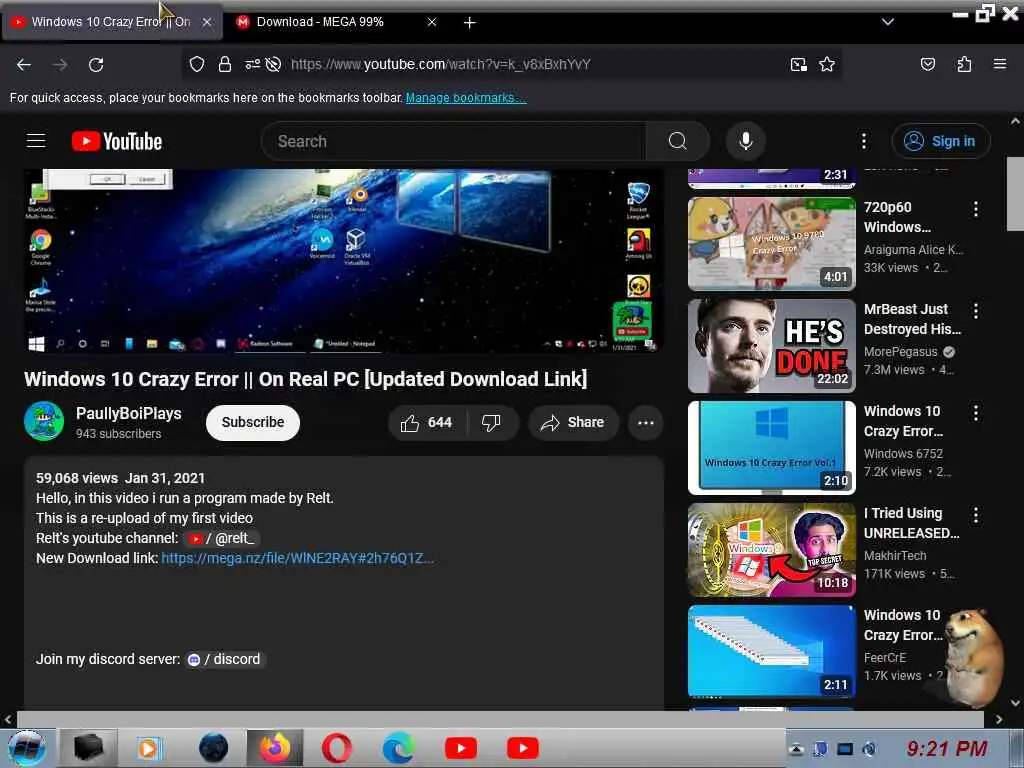Open menu for MrBeast Just Destroyed video
1024x768 pixels.
[x=976, y=311]
